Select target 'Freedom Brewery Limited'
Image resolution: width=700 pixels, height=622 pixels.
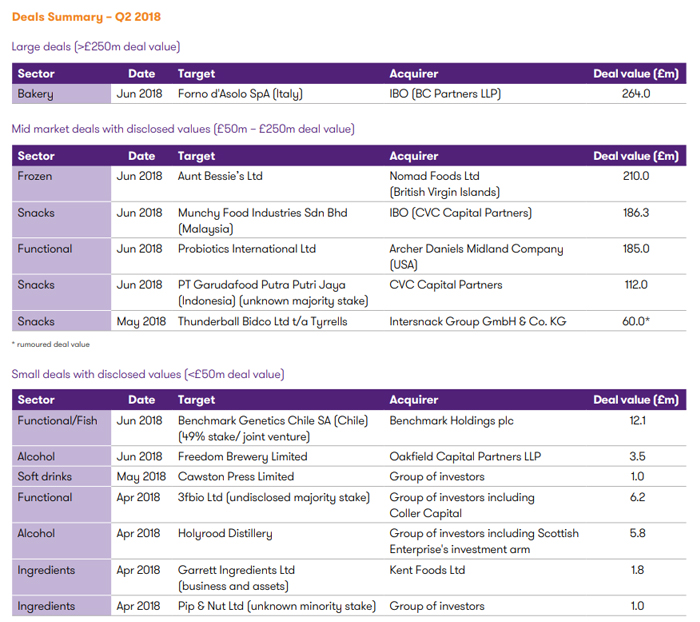click(x=242, y=457)
